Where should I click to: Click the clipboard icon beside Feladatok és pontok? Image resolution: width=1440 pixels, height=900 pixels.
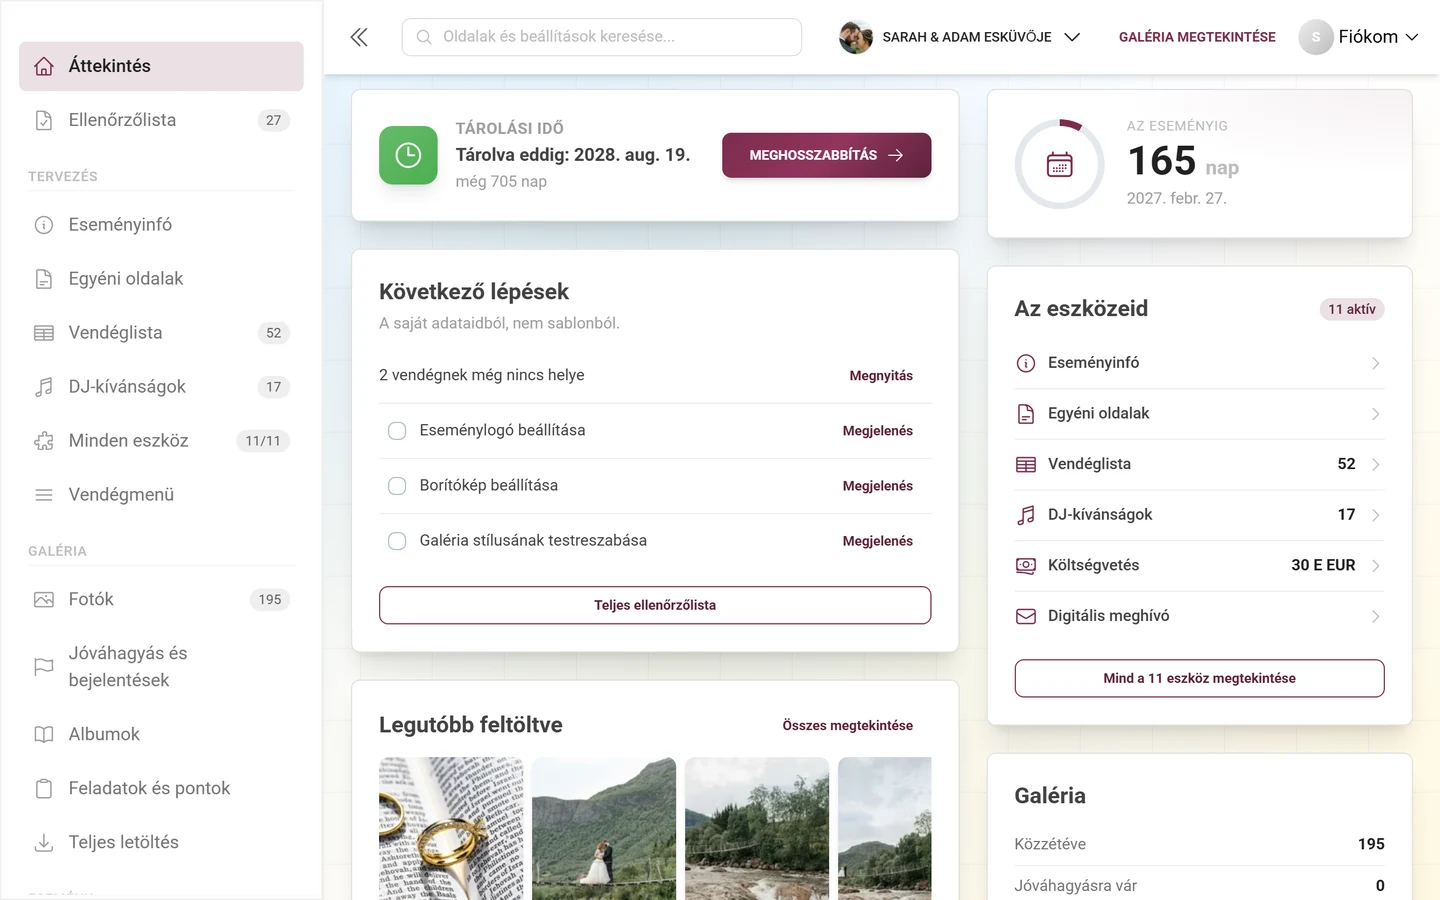coord(44,789)
